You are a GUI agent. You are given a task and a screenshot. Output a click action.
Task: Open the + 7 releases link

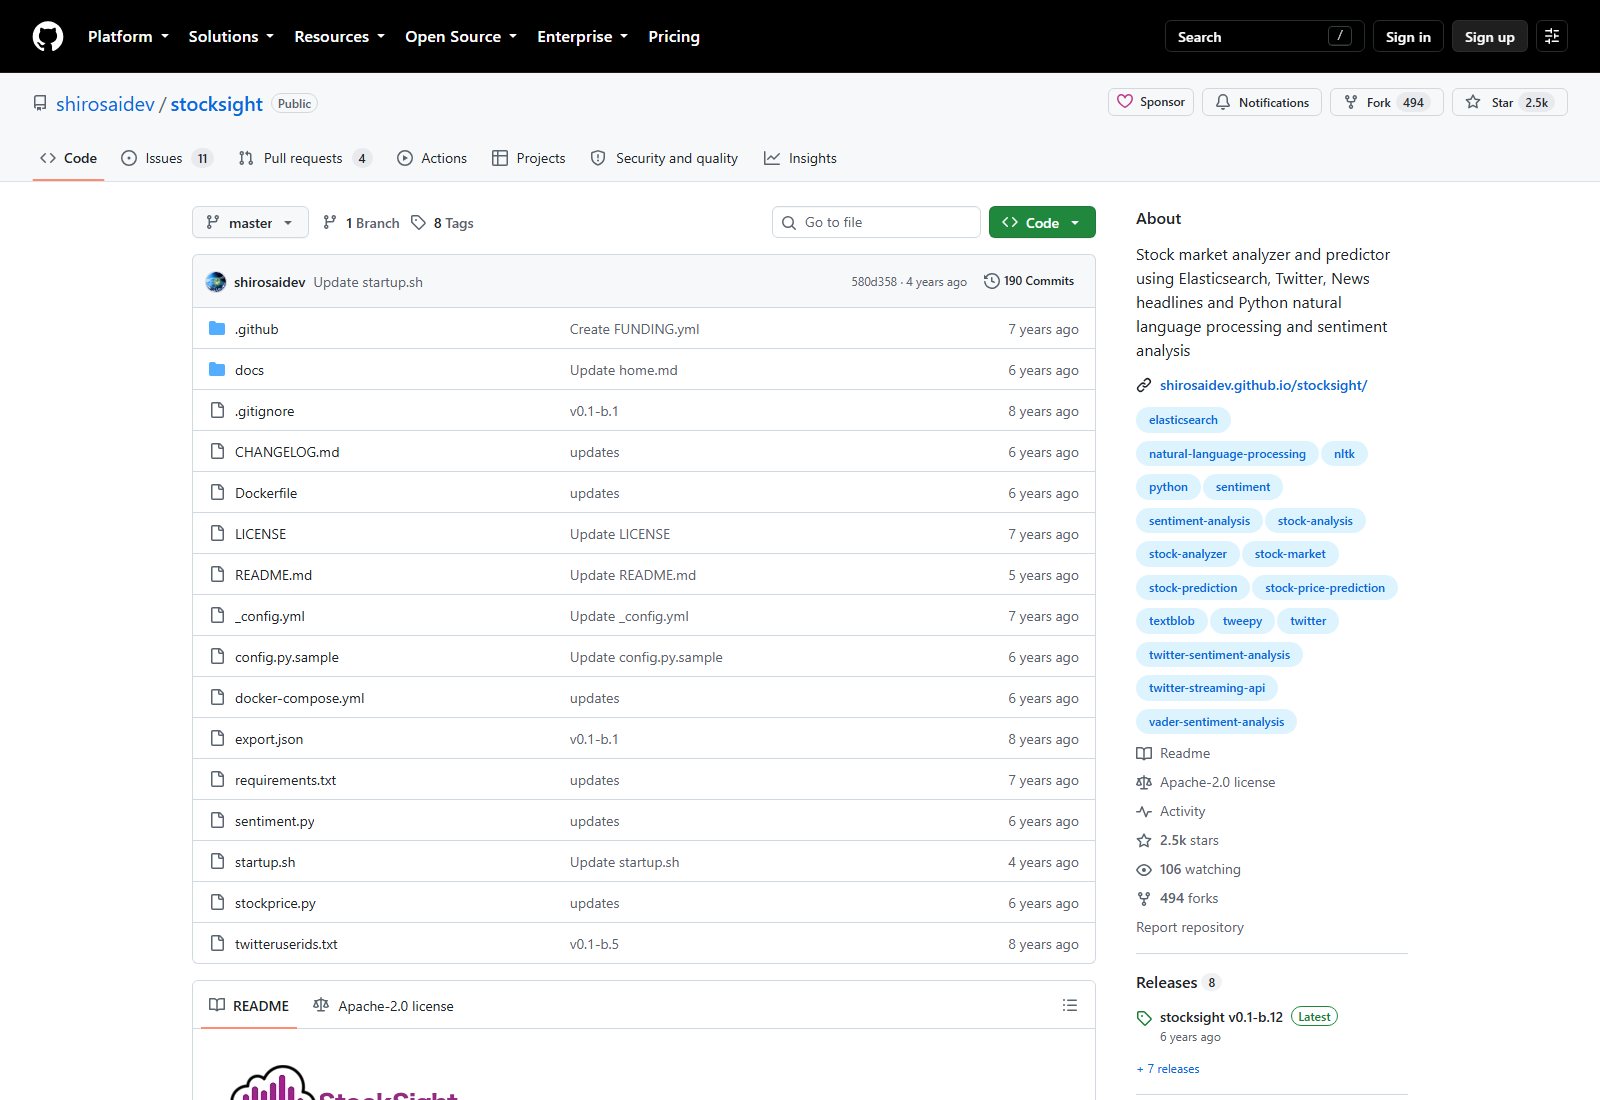coord(1168,1069)
